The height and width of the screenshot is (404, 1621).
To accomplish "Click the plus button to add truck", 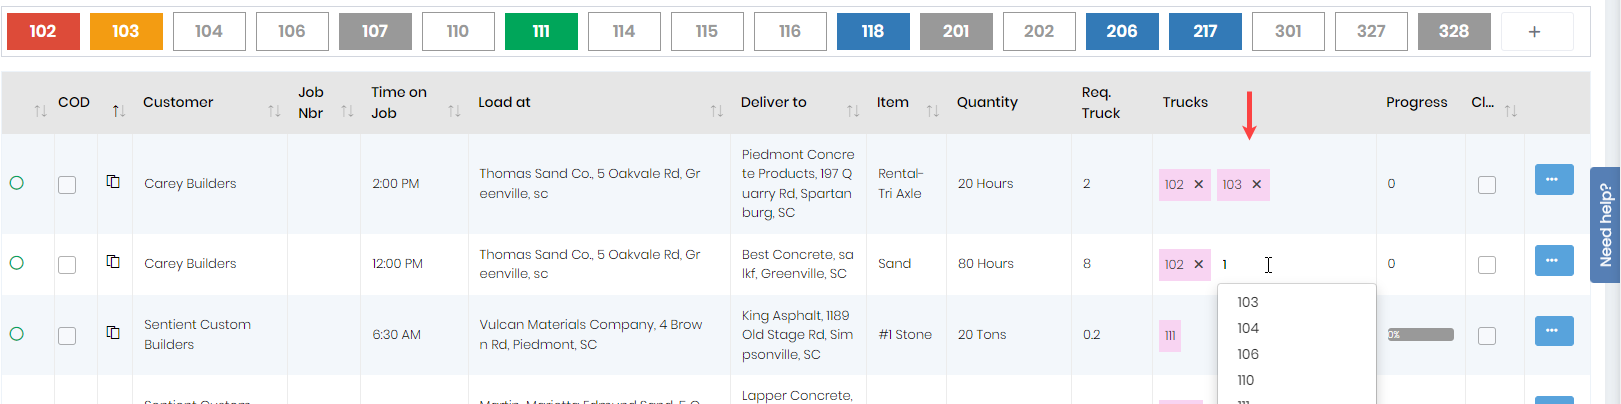I will click(1535, 32).
